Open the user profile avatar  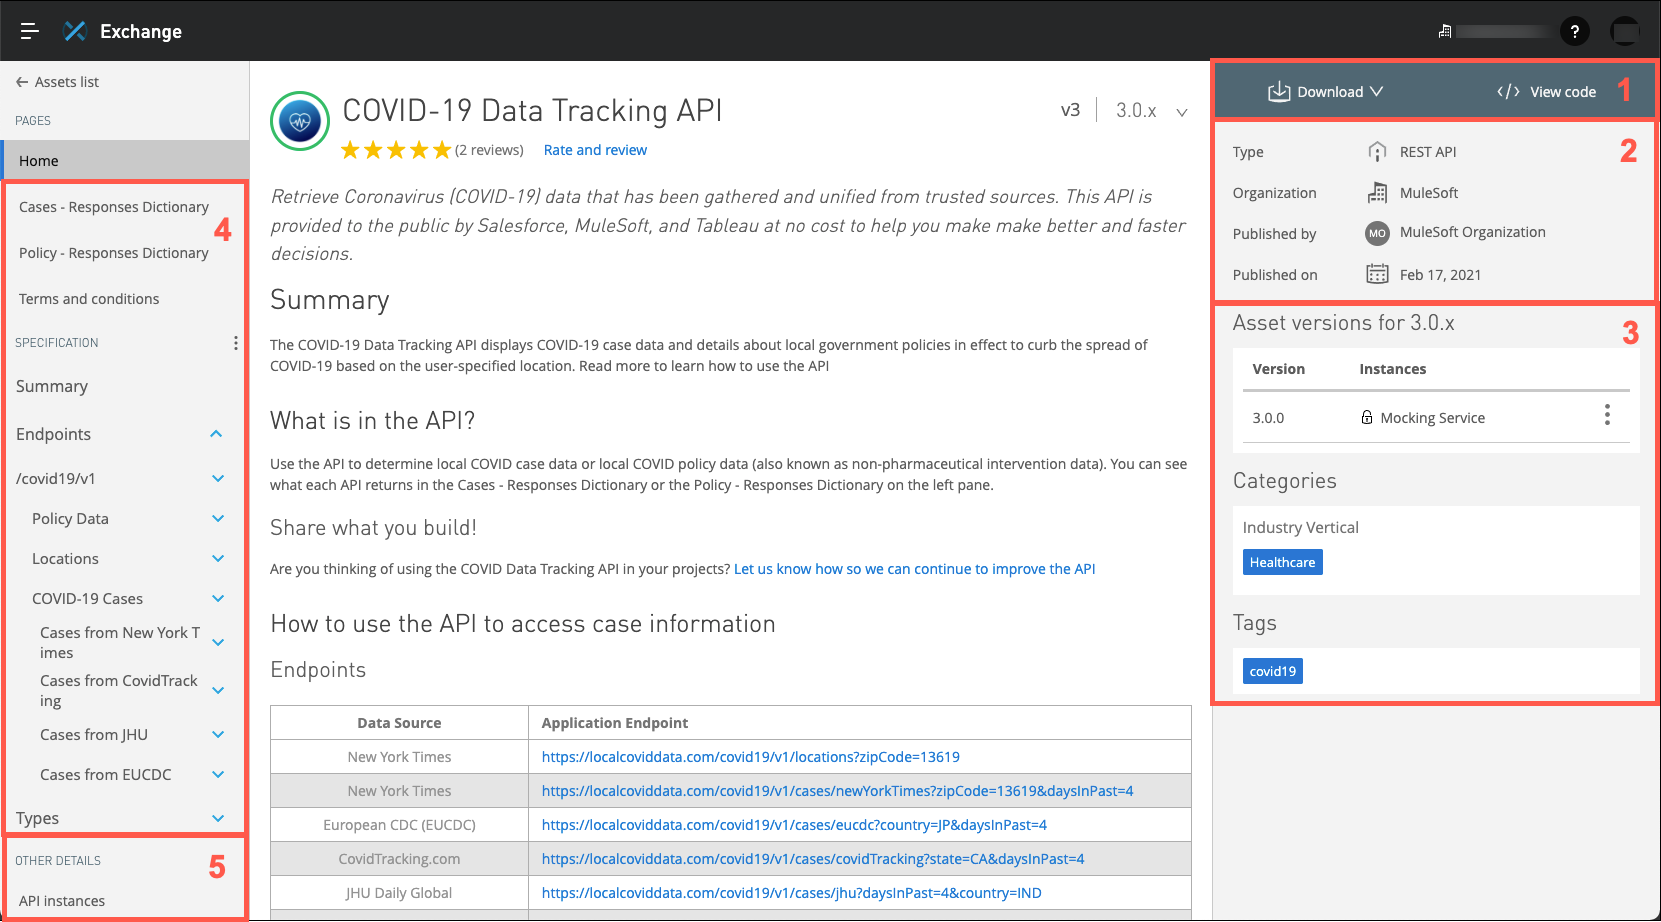1625,32
